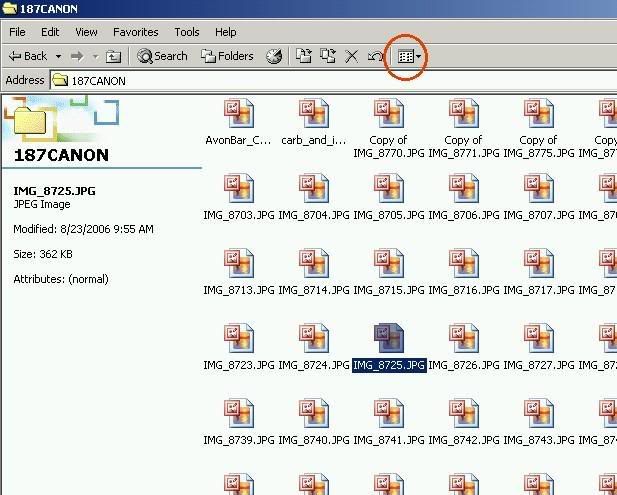Viewport: 617px width, 495px height.
Task: Click the Copy To toolbar icon
Action: (x=328, y=57)
